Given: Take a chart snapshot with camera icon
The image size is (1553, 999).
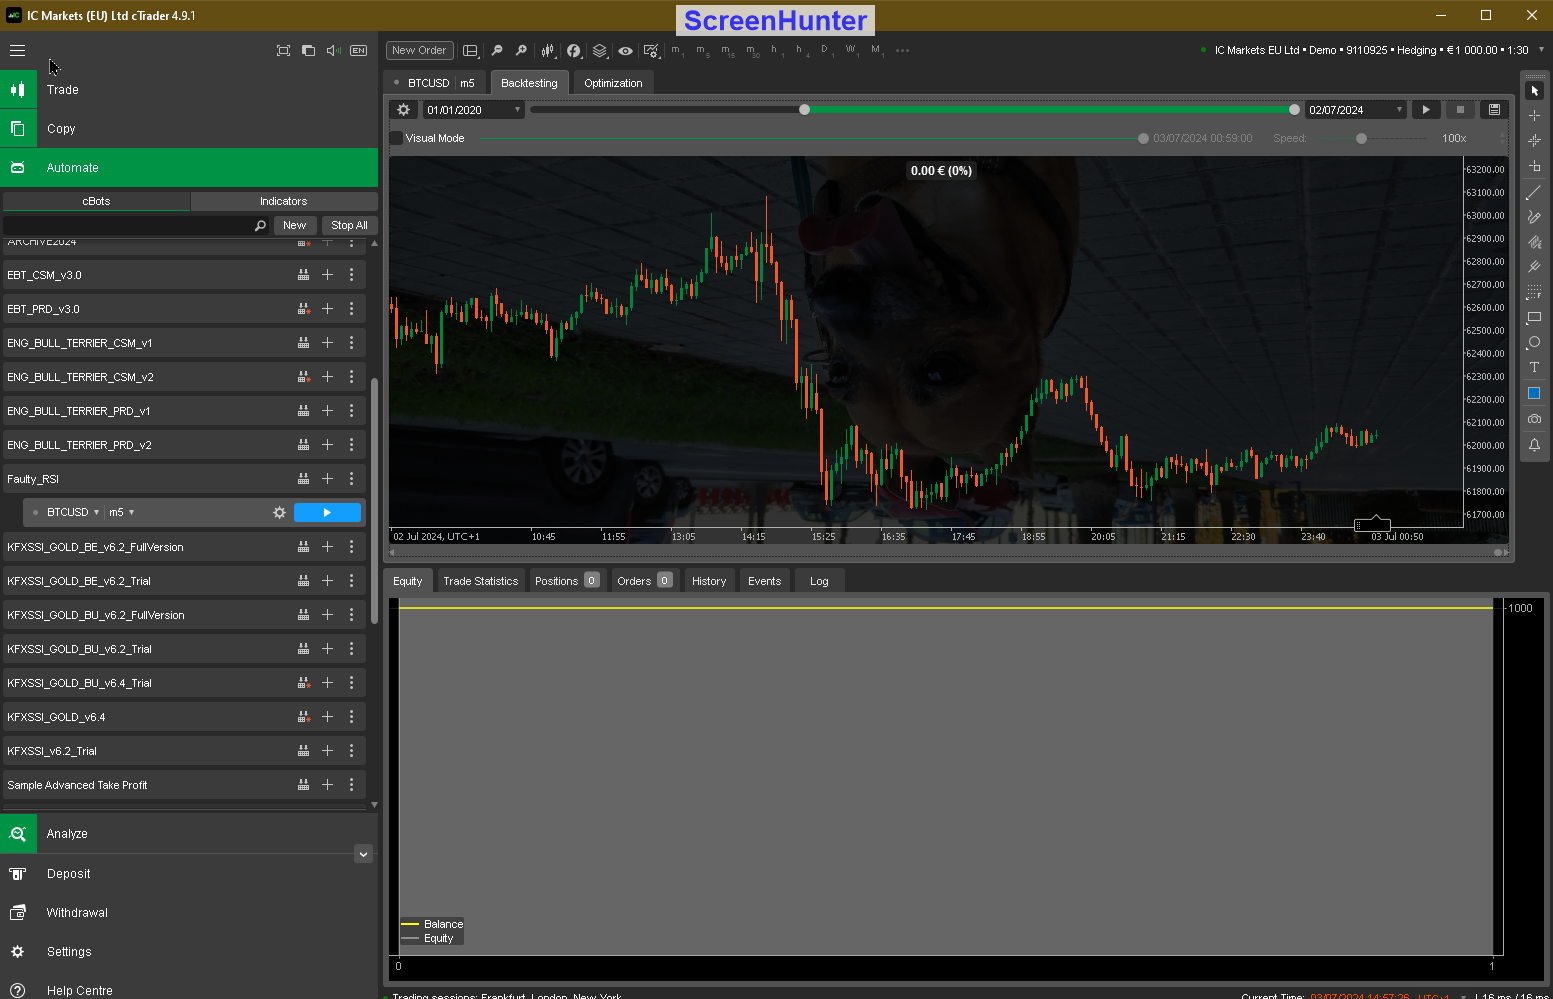Looking at the screenshot, I should tap(1534, 419).
